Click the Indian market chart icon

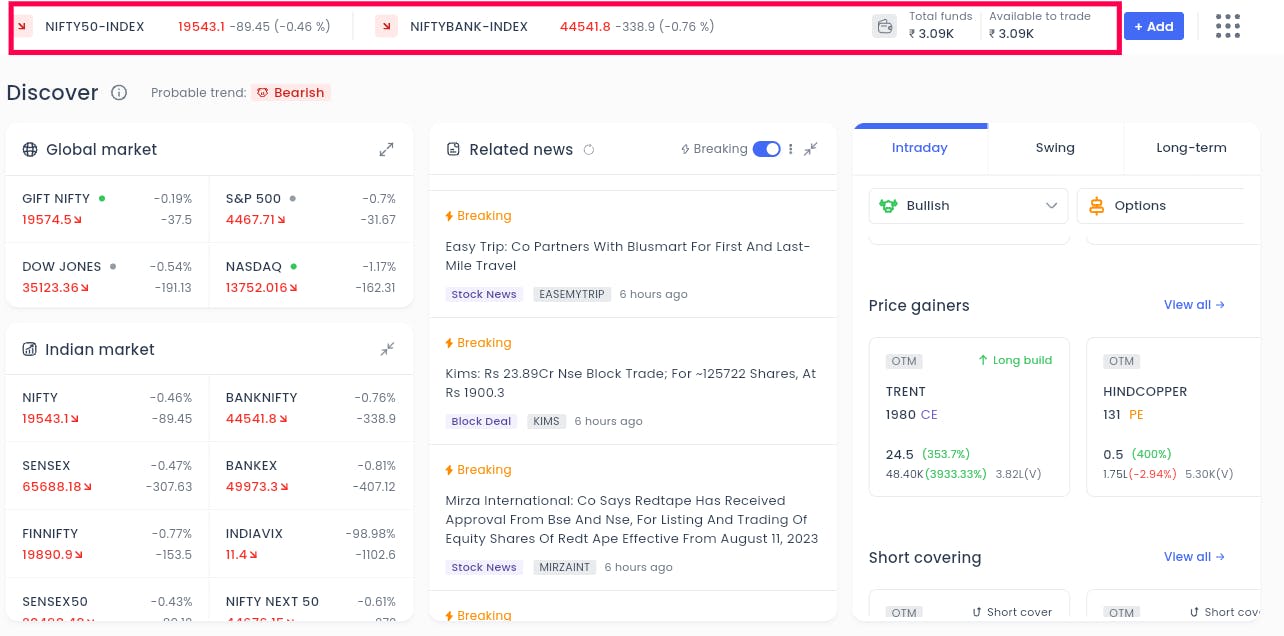click(30, 349)
